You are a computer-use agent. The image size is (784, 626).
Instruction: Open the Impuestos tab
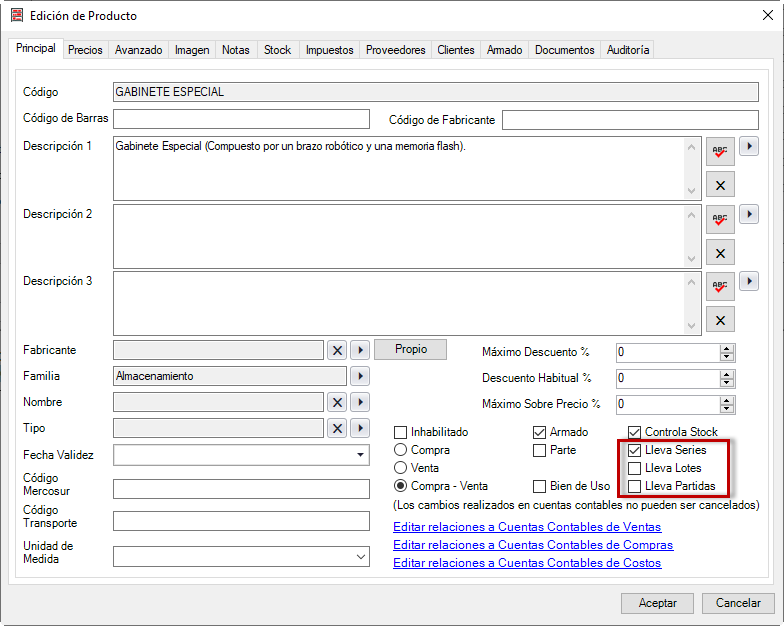[330, 50]
